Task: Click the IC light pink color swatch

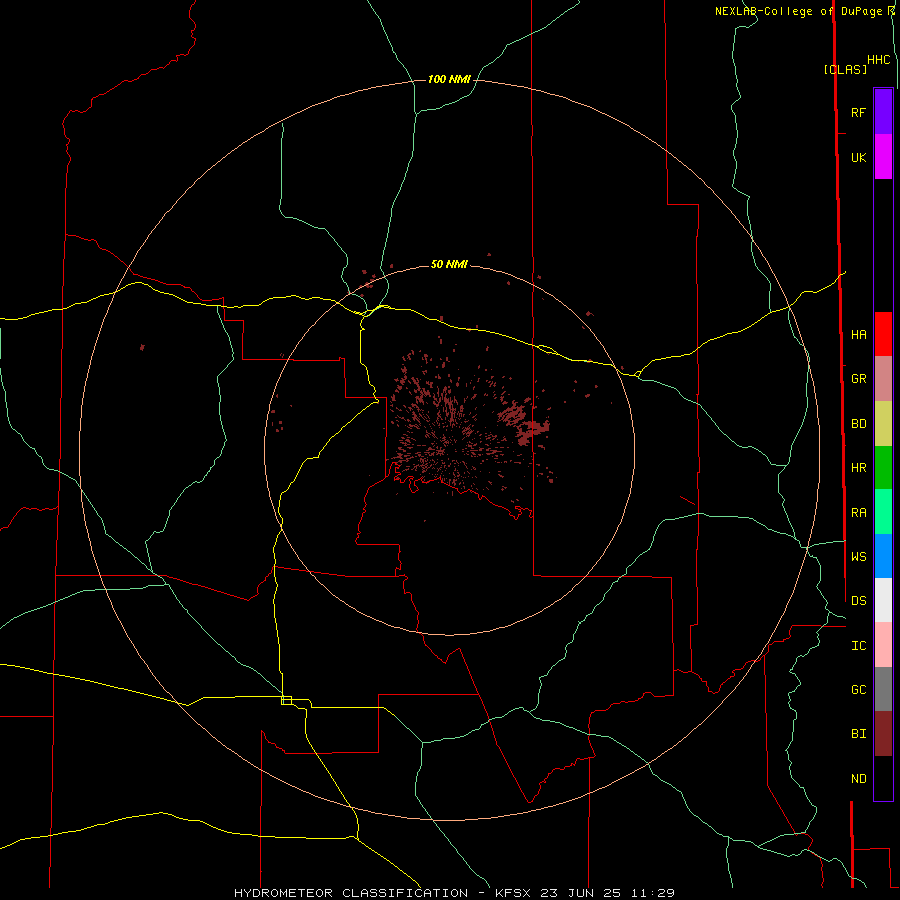Action: 883,645
